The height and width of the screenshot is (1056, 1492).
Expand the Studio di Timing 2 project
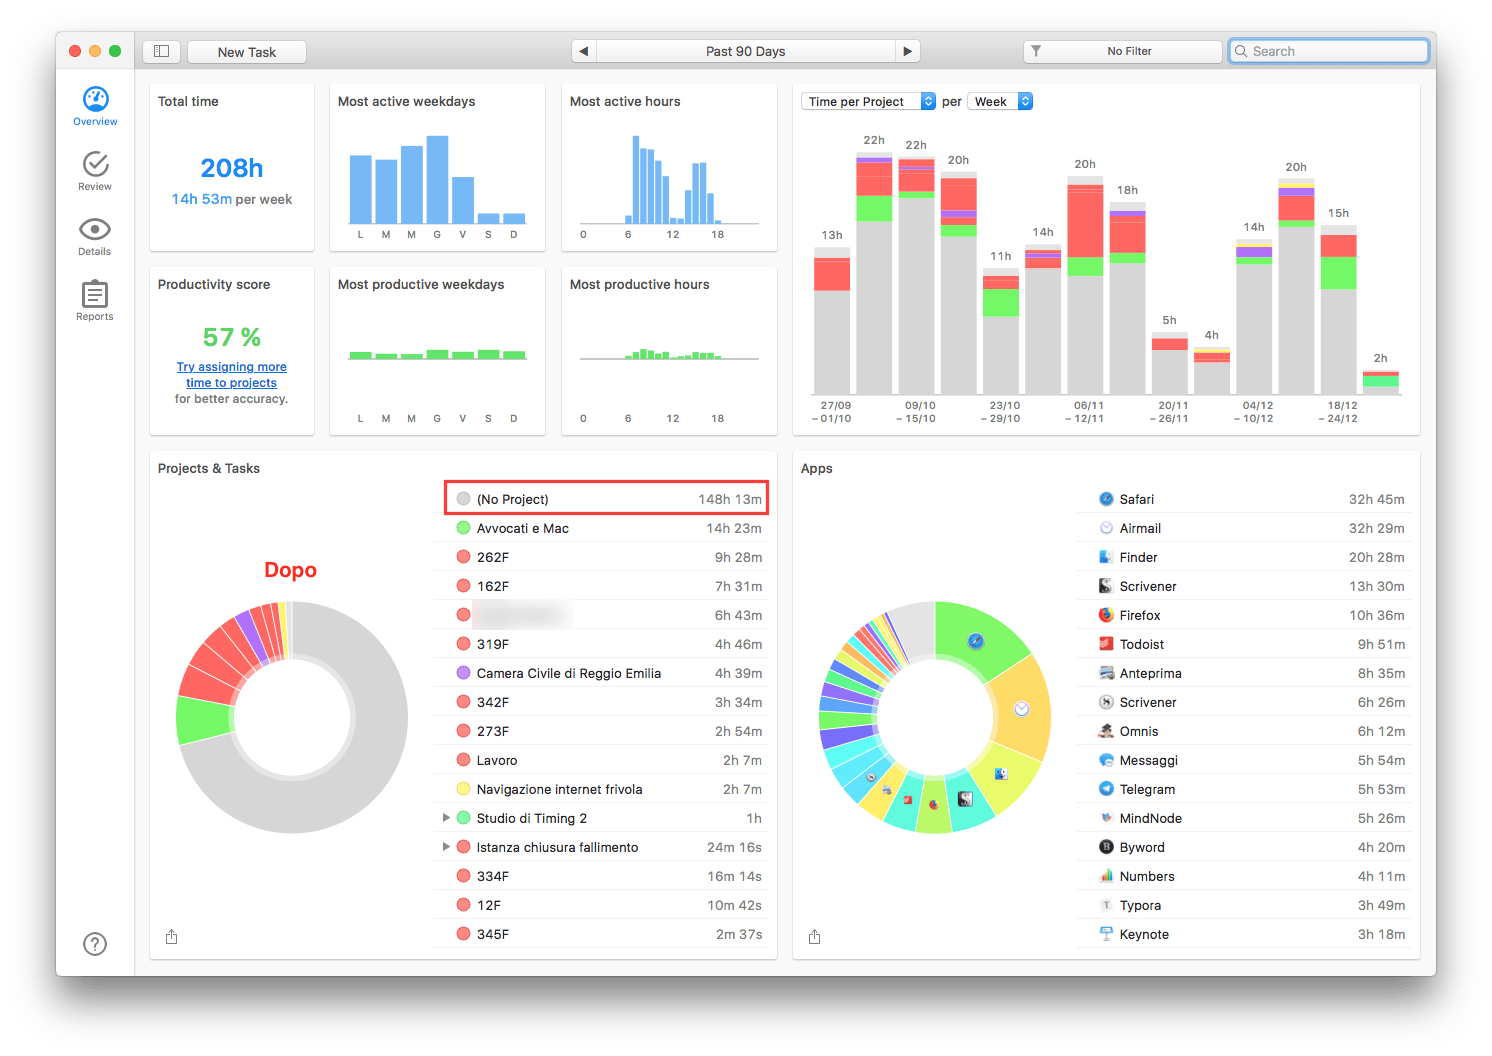446,818
